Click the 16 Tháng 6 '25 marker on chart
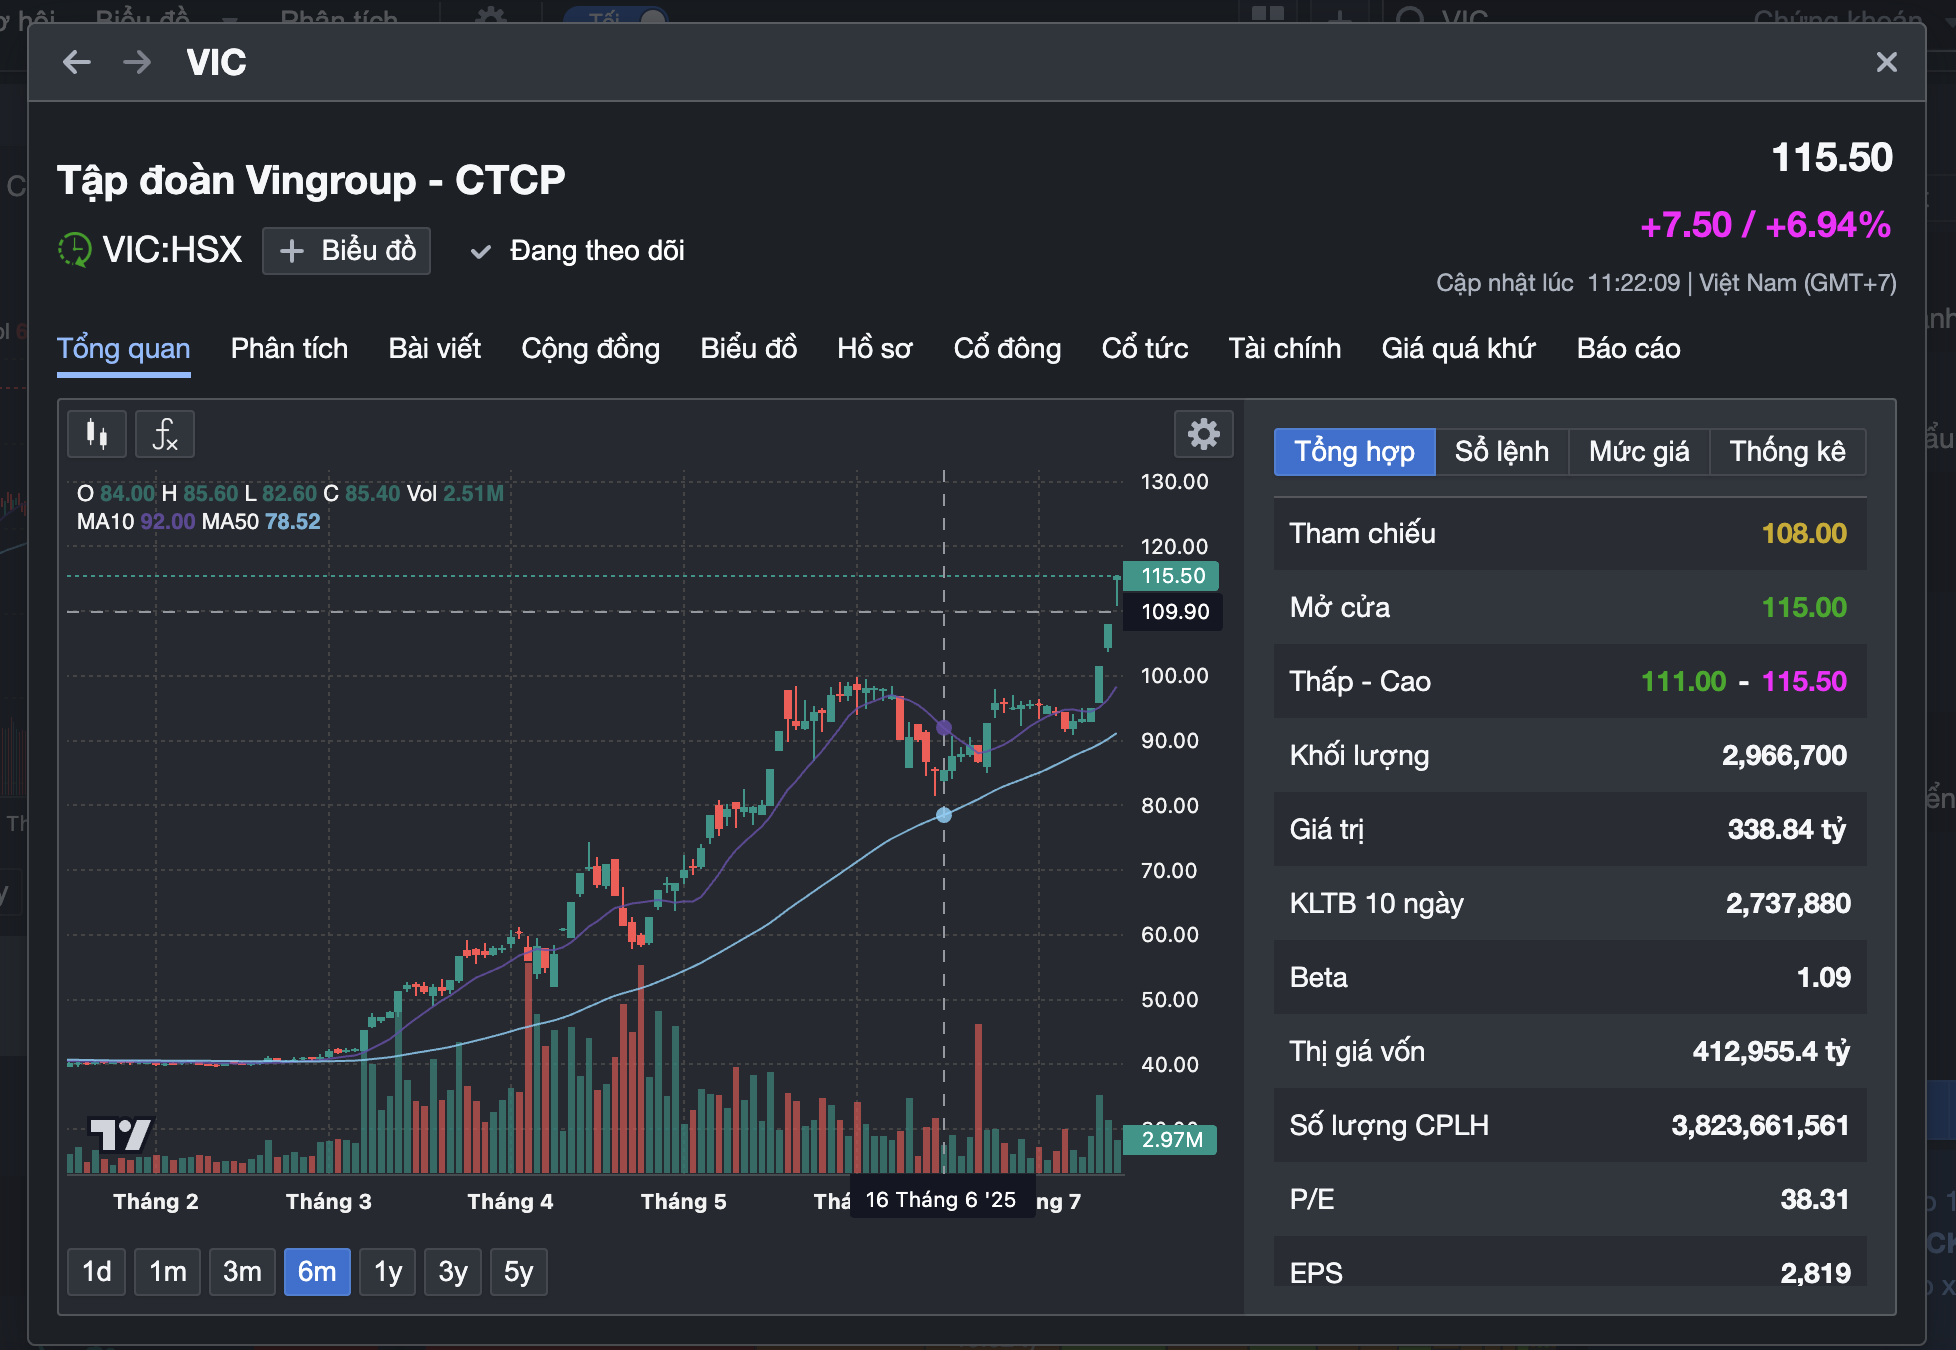The height and width of the screenshot is (1350, 1956). tap(941, 1200)
